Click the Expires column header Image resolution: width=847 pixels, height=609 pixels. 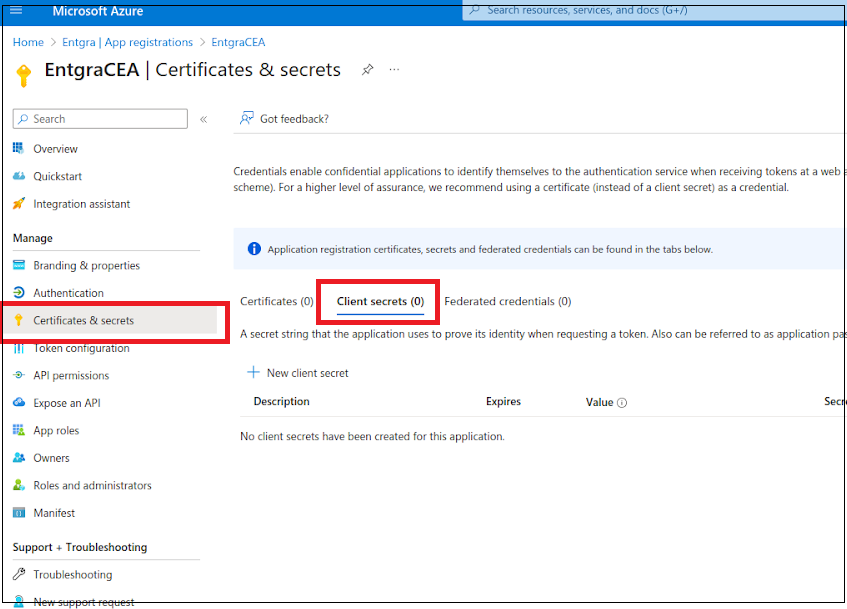(503, 401)
